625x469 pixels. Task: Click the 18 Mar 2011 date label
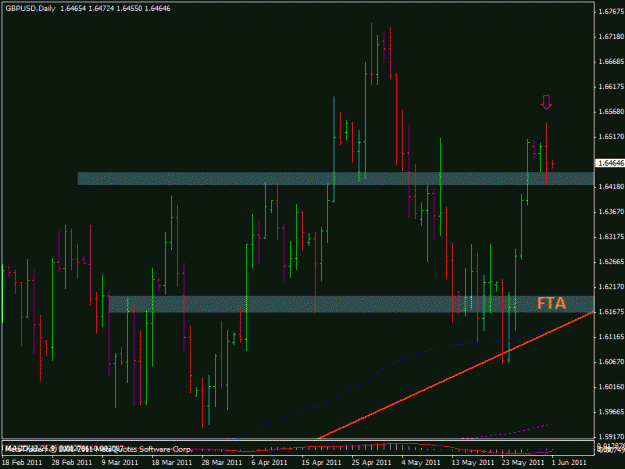(171, 462)
